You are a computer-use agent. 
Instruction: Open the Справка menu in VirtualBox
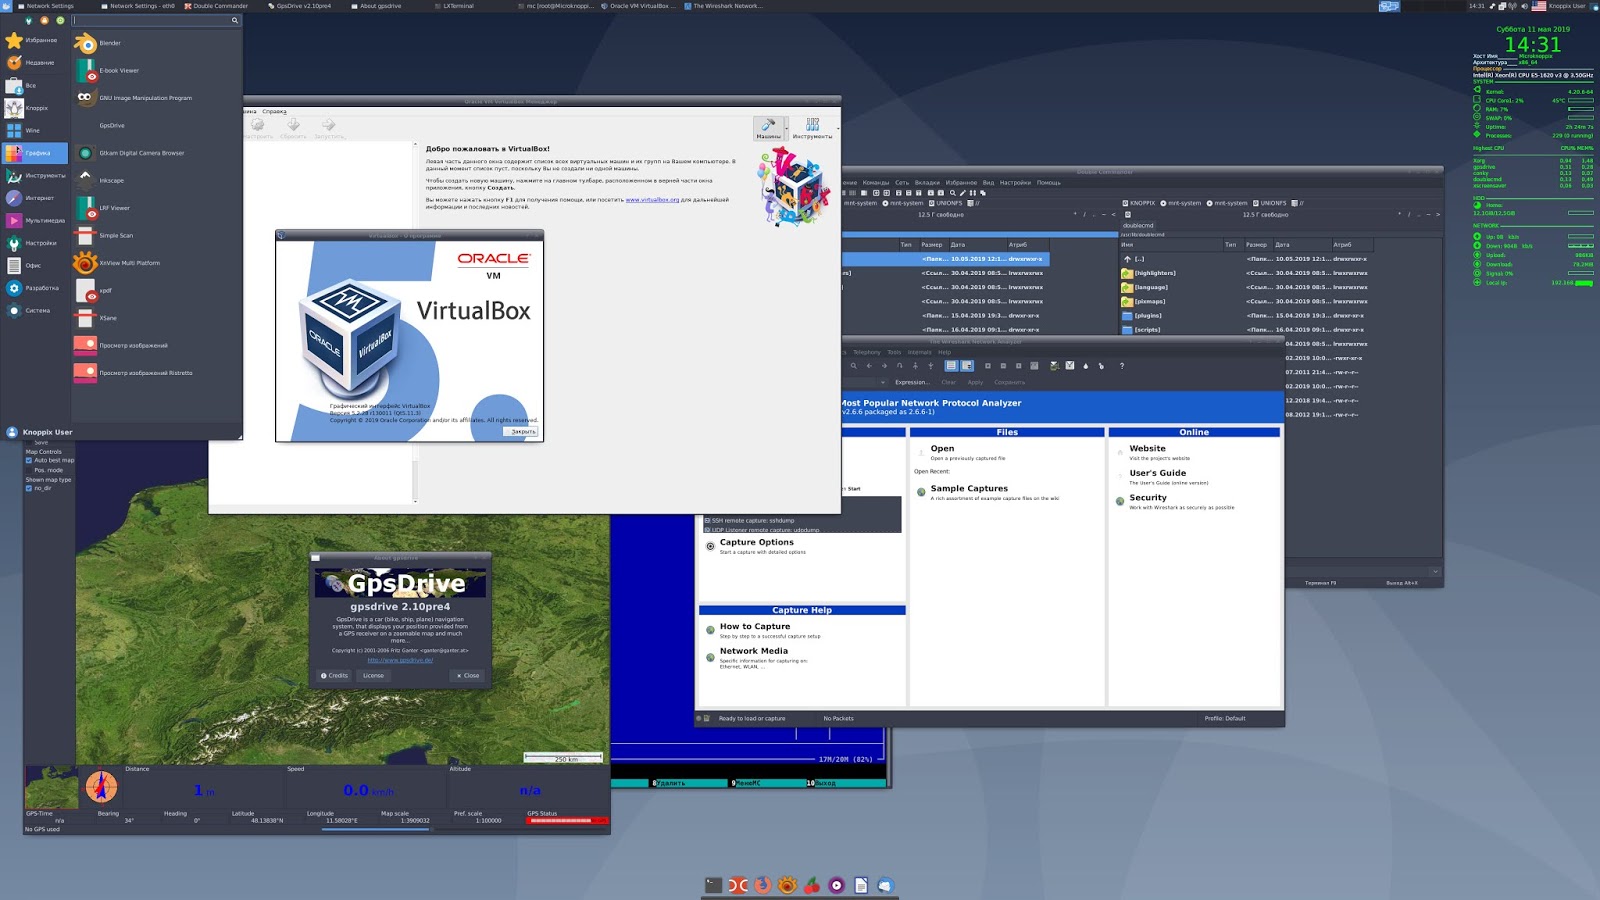click(274, 111)
